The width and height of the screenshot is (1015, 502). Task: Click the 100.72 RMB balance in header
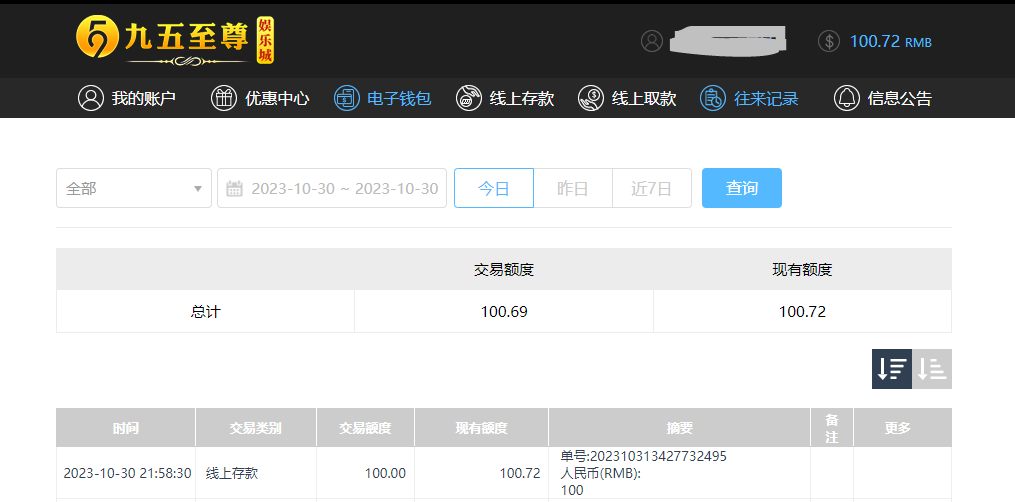891,41
